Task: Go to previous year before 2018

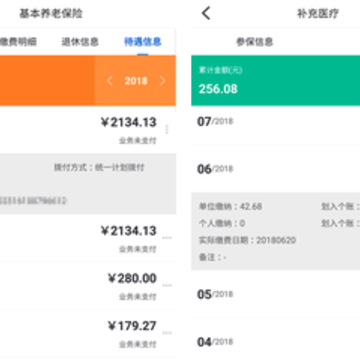Action: pyautogui.click(x=110, y=81)
